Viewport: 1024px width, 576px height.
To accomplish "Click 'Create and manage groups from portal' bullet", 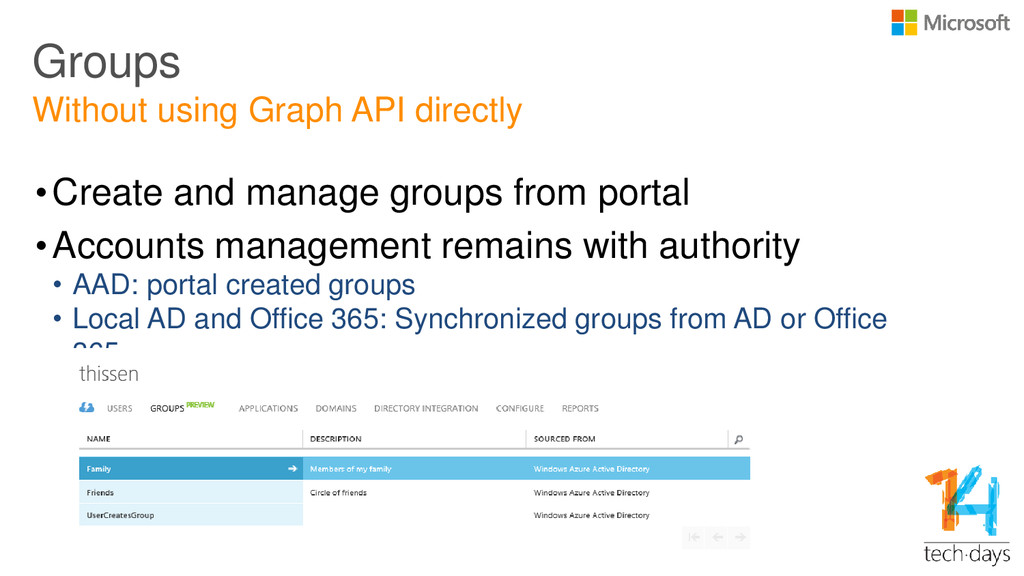I will click(x=370, y=194).
